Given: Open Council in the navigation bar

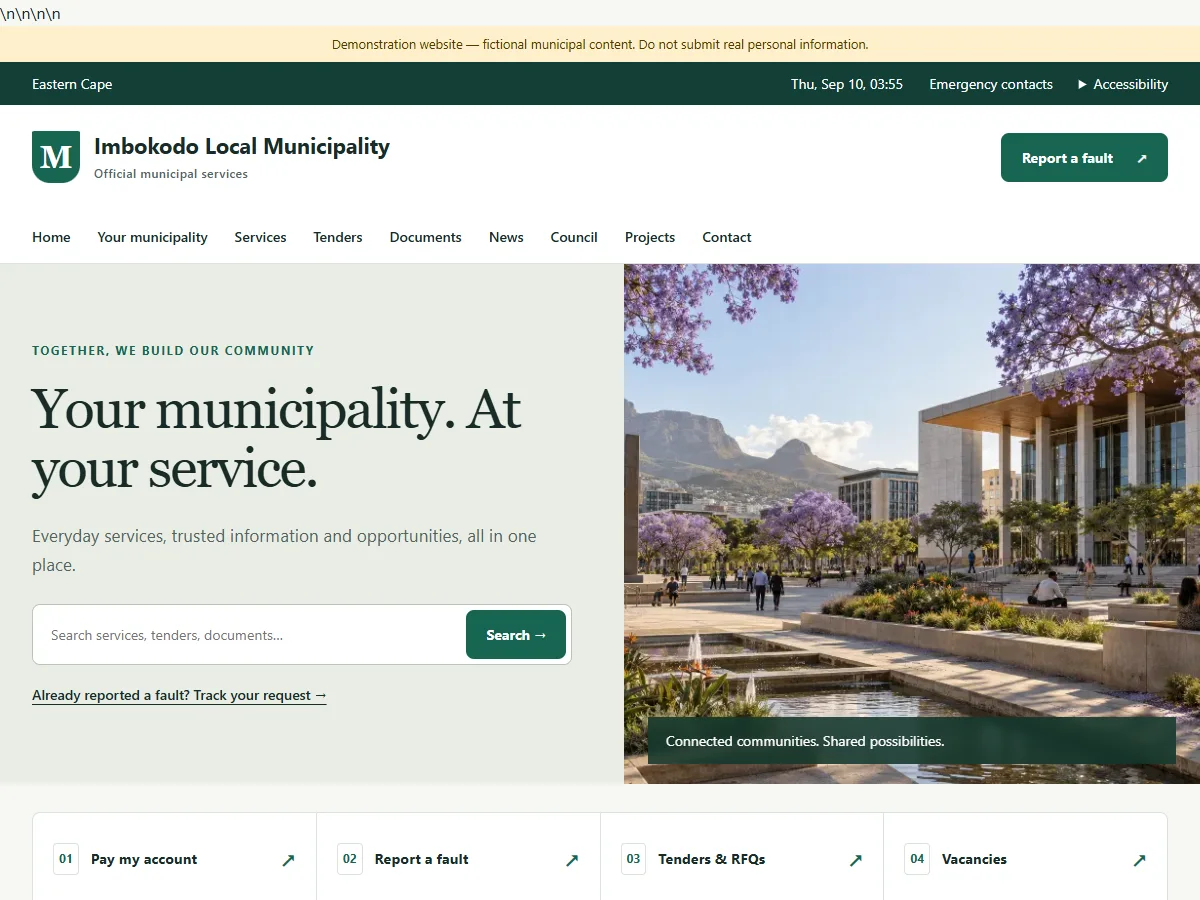Looking at the screenshot, I should 574,237.
